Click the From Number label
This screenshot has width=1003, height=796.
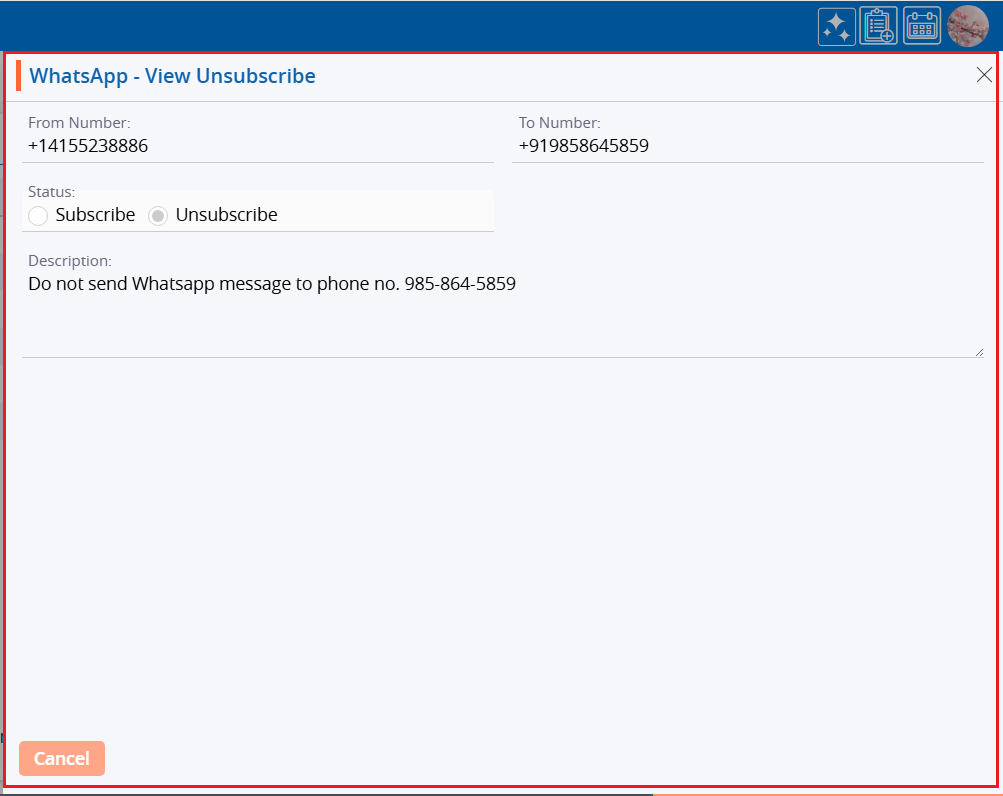[x=79, y=123]
